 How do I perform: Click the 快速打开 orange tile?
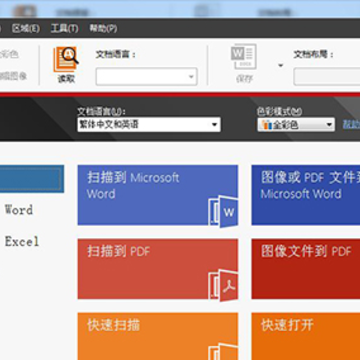(306, 336)
